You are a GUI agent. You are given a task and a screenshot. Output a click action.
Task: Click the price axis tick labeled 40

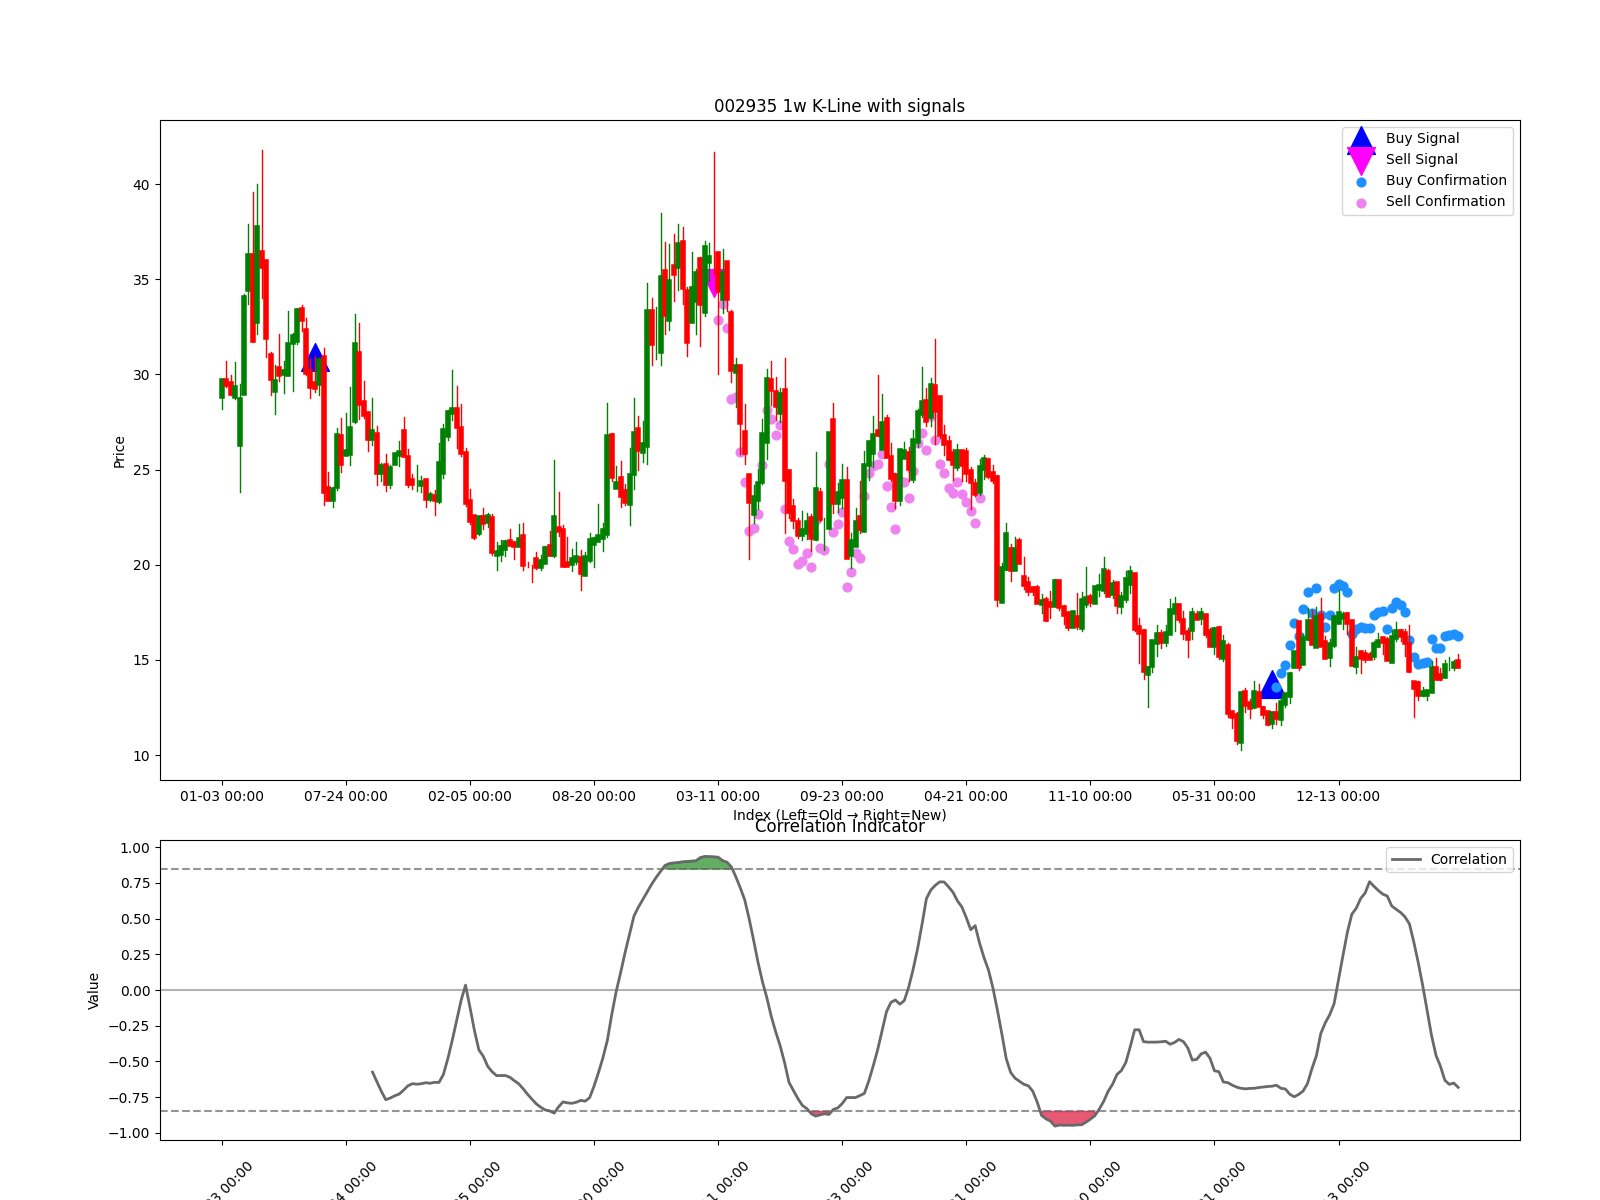141,185
